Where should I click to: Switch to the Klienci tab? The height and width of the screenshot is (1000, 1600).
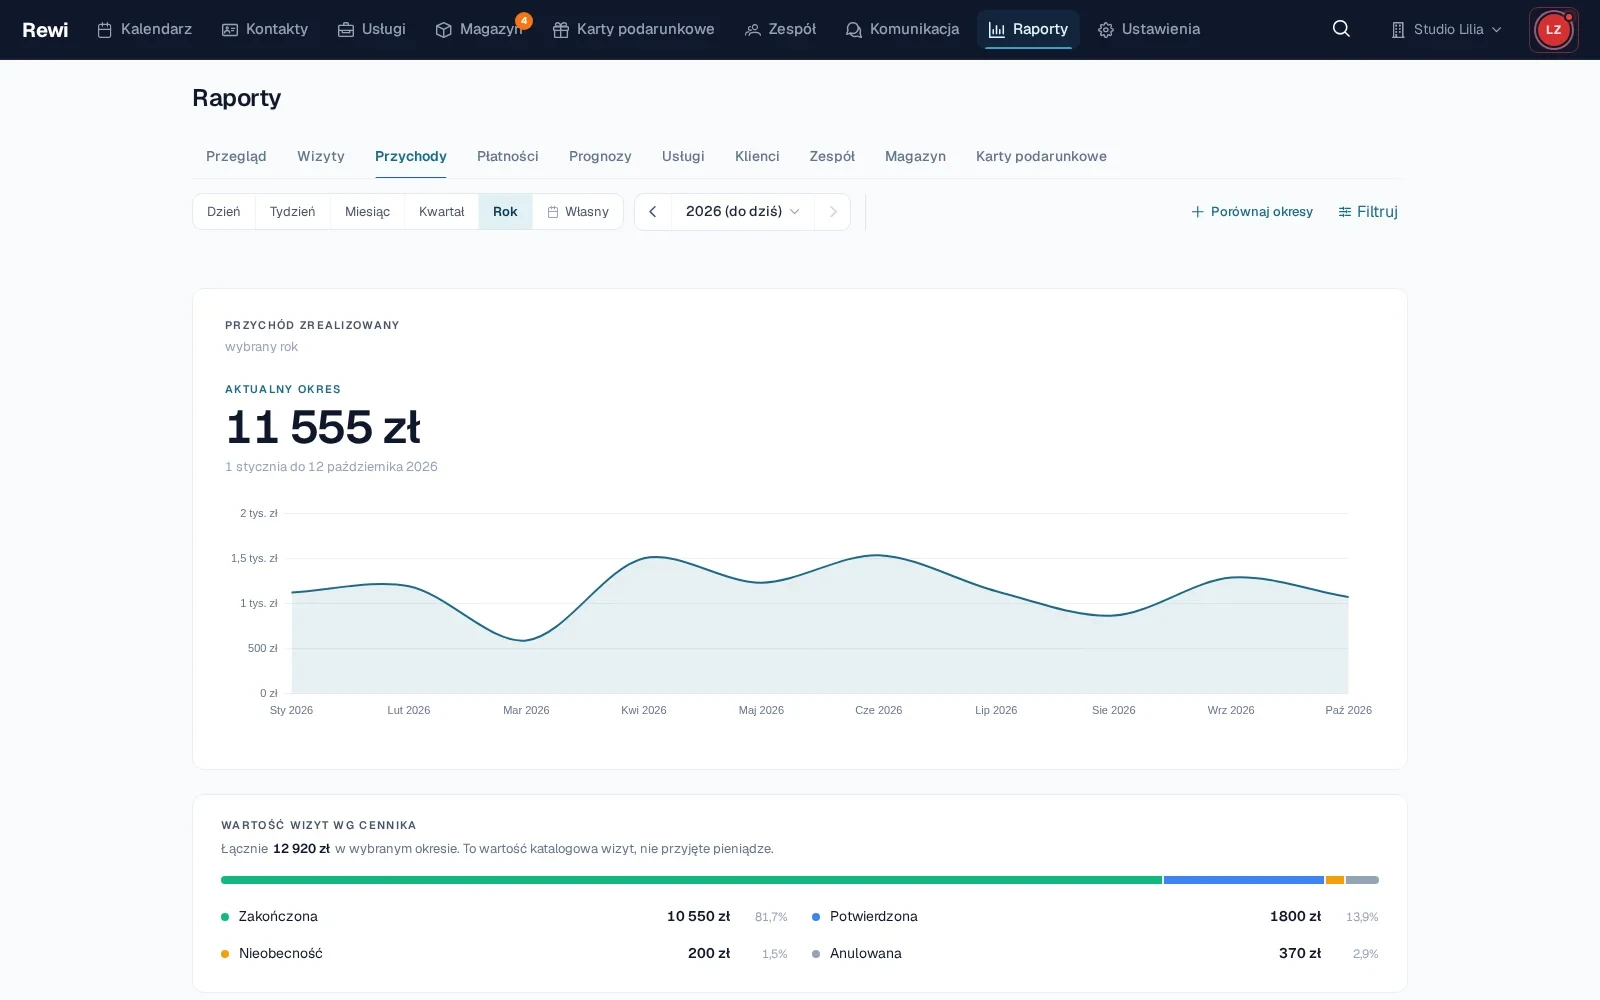(757, 156)
